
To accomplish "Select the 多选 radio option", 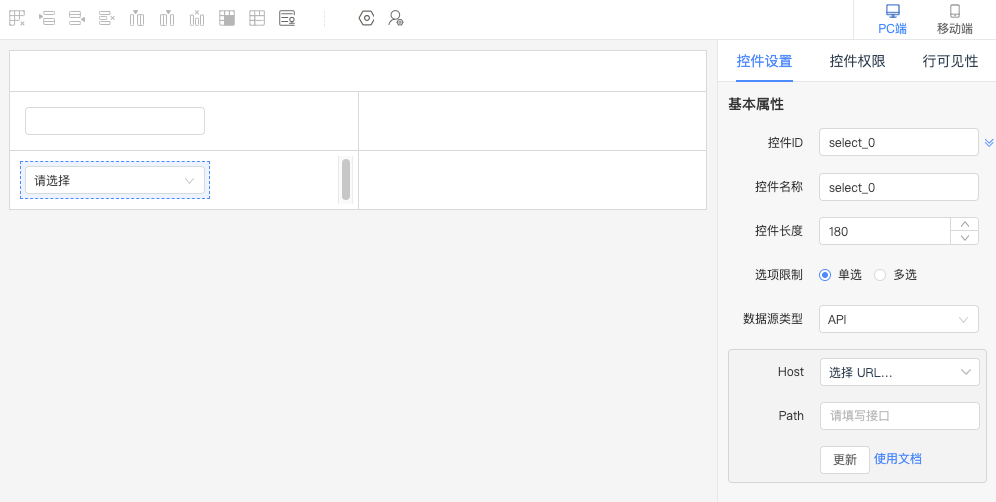I will pyautogui.click(x=896, y=275).
